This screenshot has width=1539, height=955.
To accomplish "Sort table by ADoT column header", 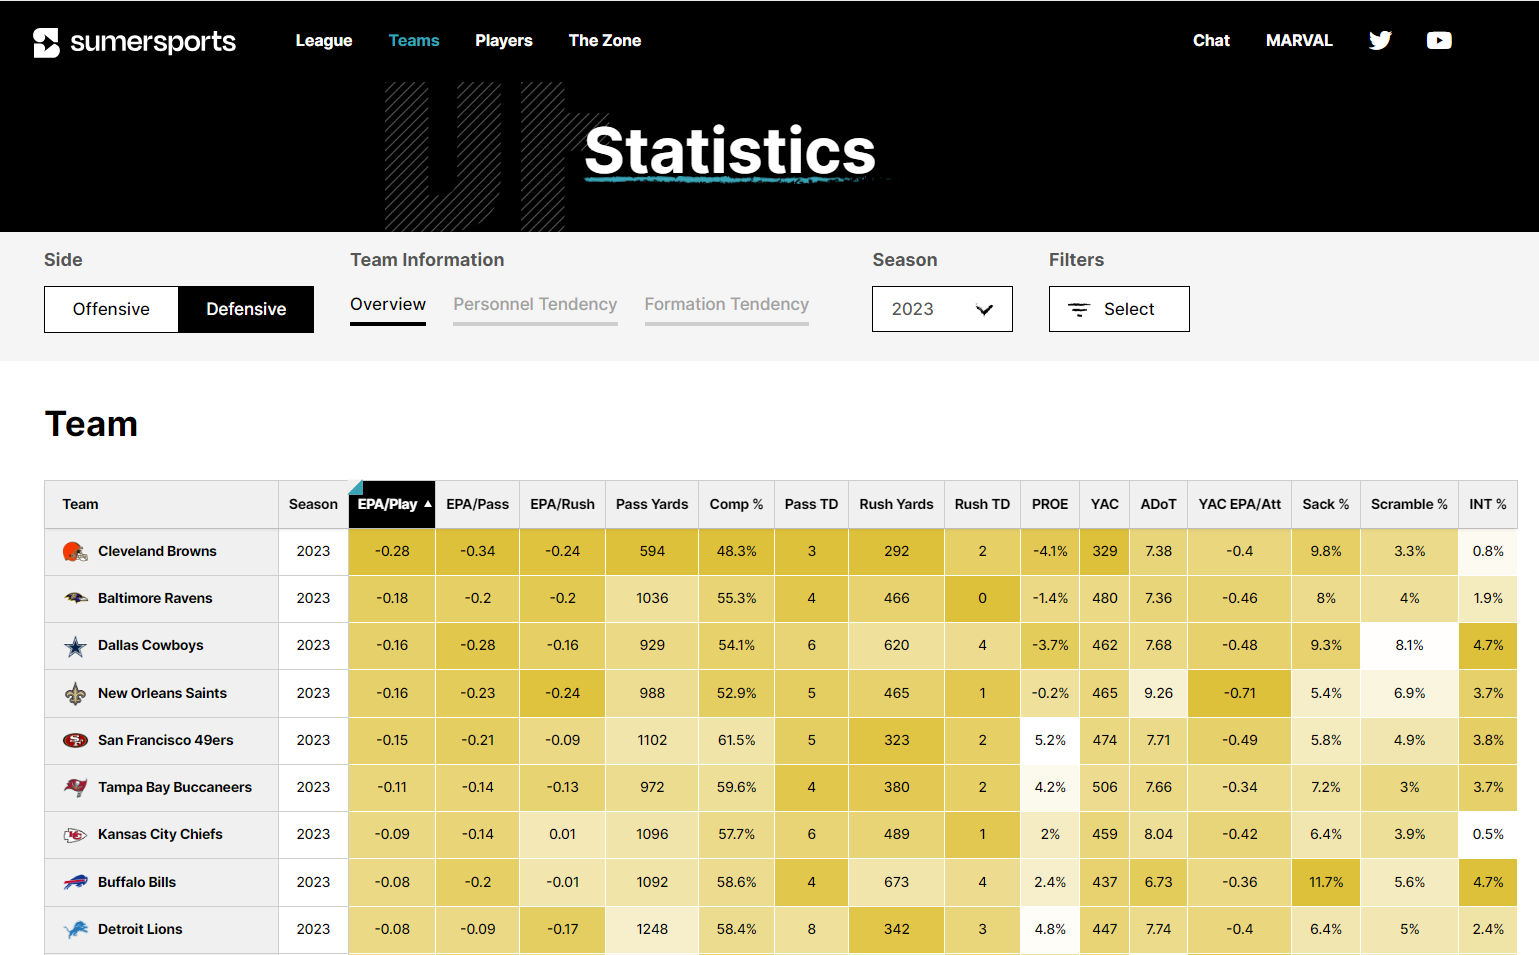I will pyautogui.click(x=1158, y=504).
